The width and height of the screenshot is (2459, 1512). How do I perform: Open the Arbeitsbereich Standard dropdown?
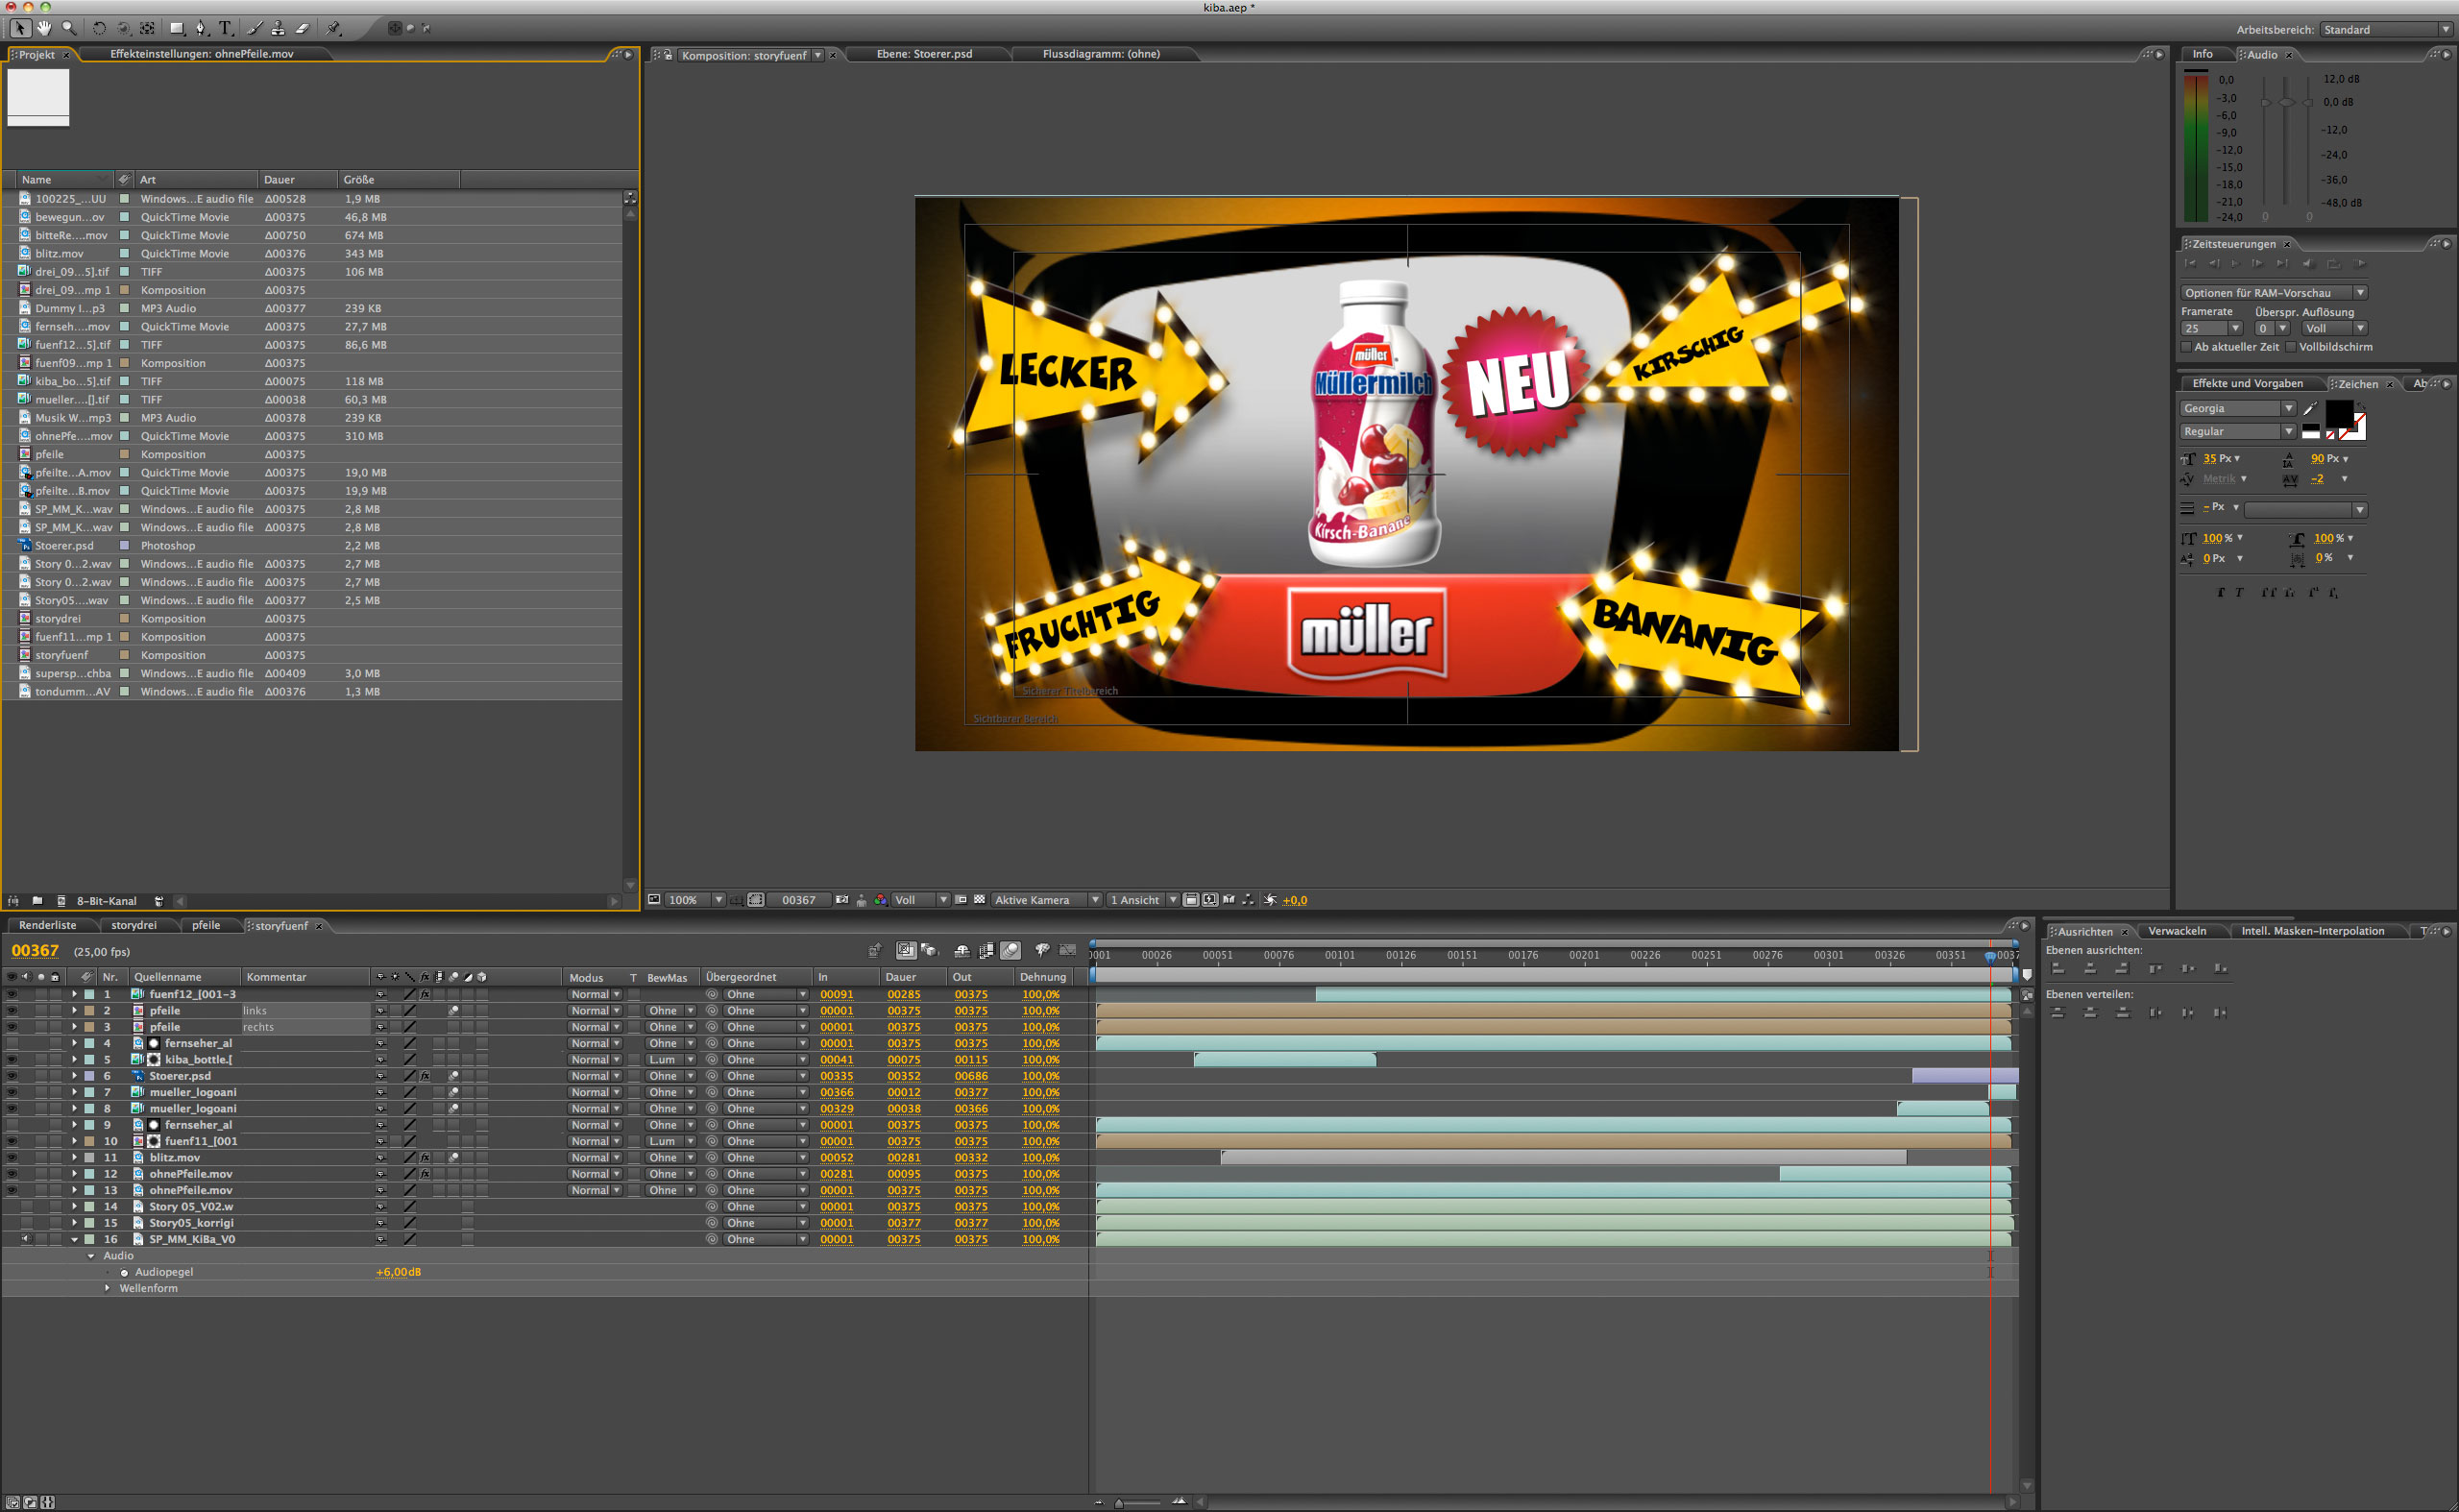click(x=2386, y=30)
